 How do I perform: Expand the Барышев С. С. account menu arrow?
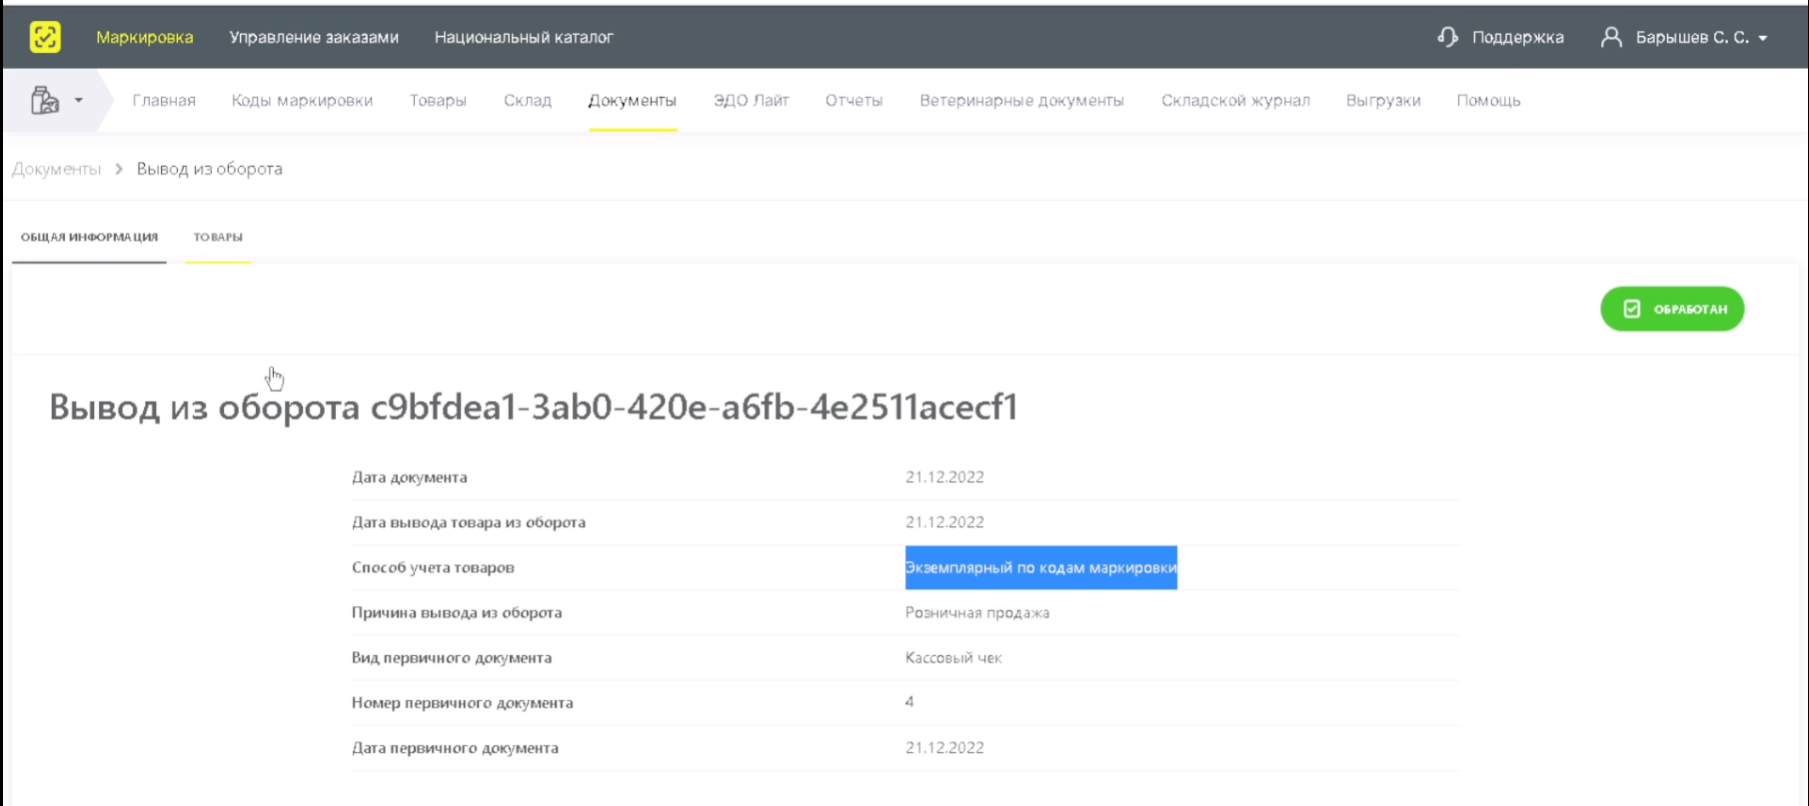(x=1763, y=38)
